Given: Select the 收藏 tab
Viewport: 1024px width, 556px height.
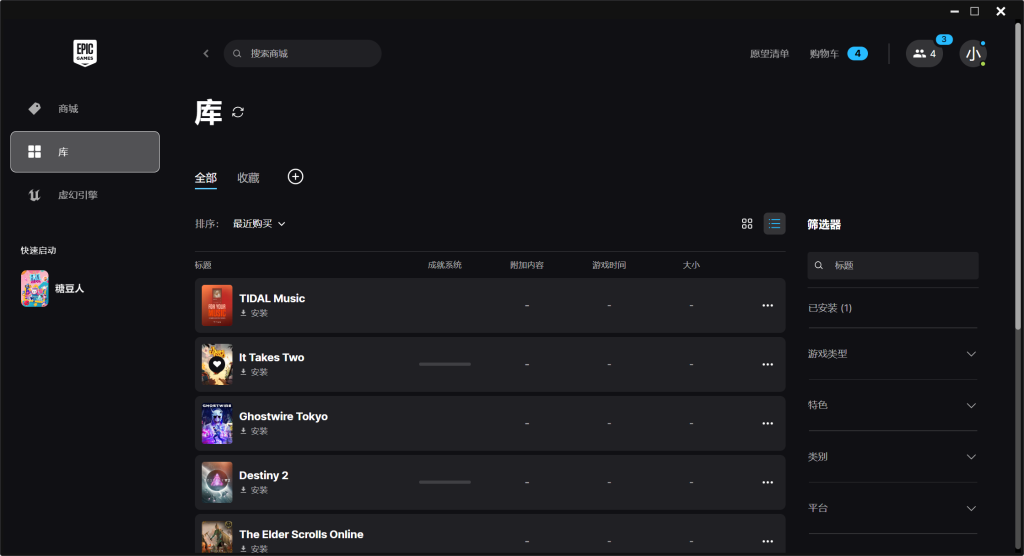Looking at the screenshot, I should tap(248, 178).
